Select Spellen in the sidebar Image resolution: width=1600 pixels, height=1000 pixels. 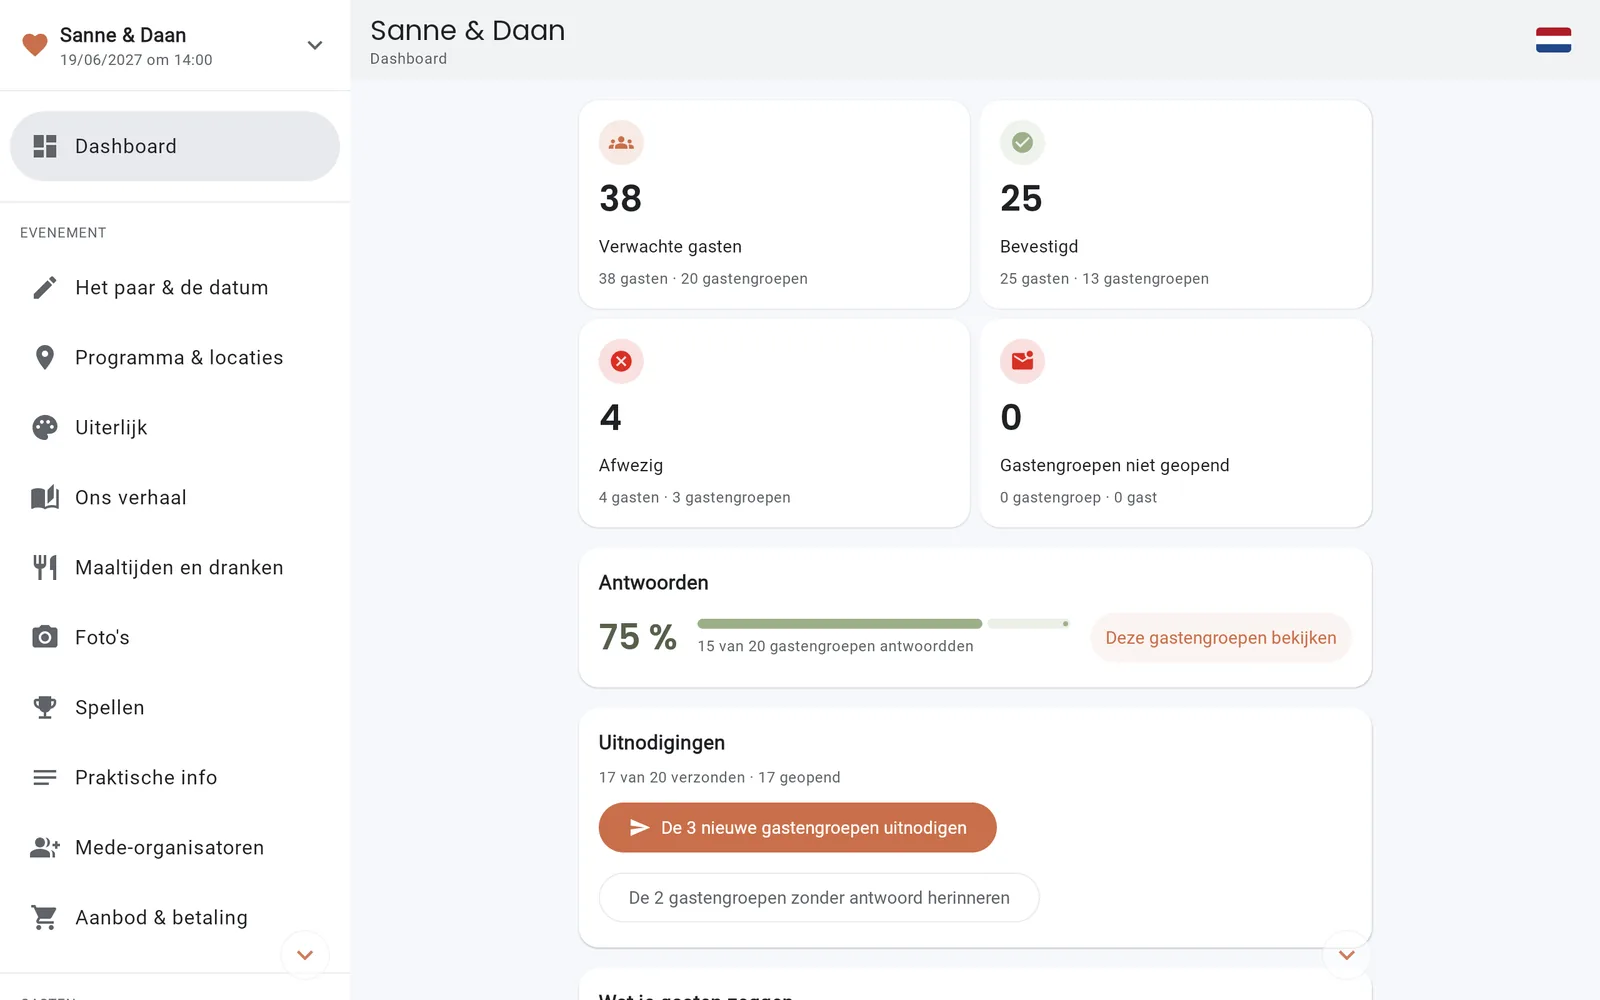175,708
